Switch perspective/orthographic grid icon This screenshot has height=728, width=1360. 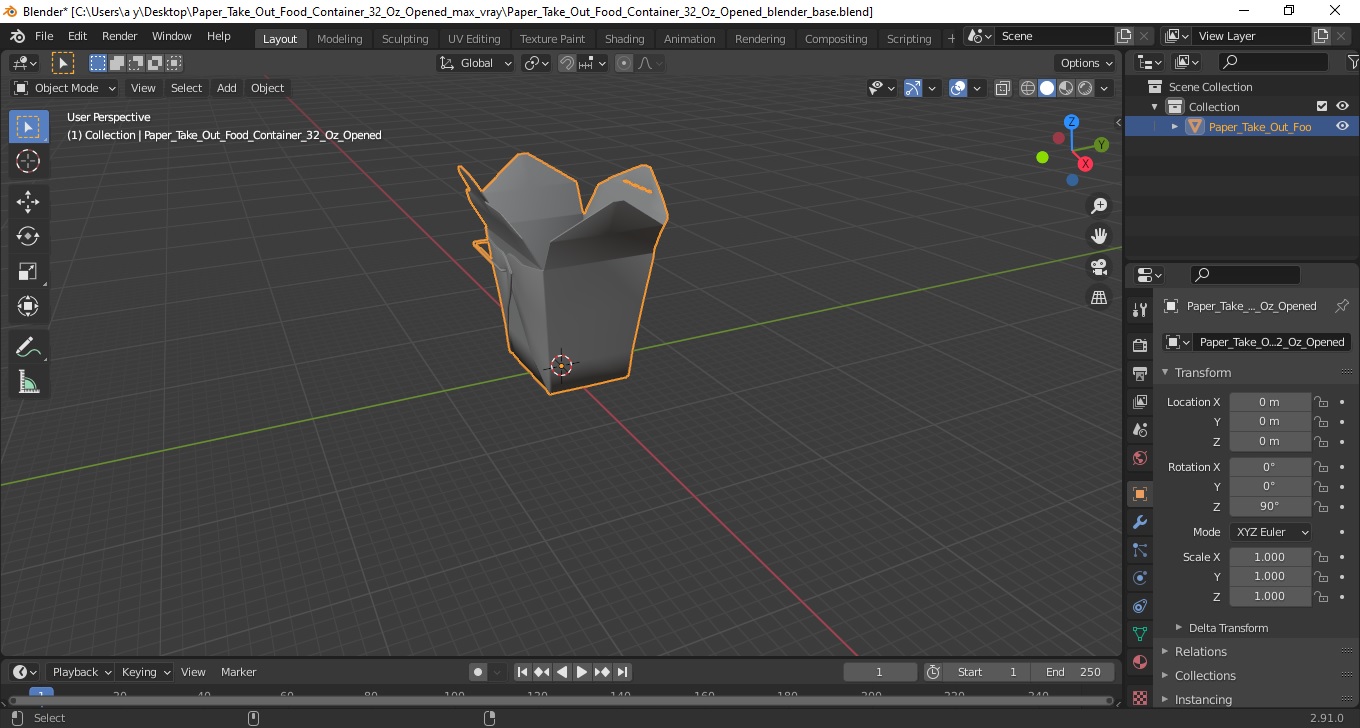(x=1099, y=298)
